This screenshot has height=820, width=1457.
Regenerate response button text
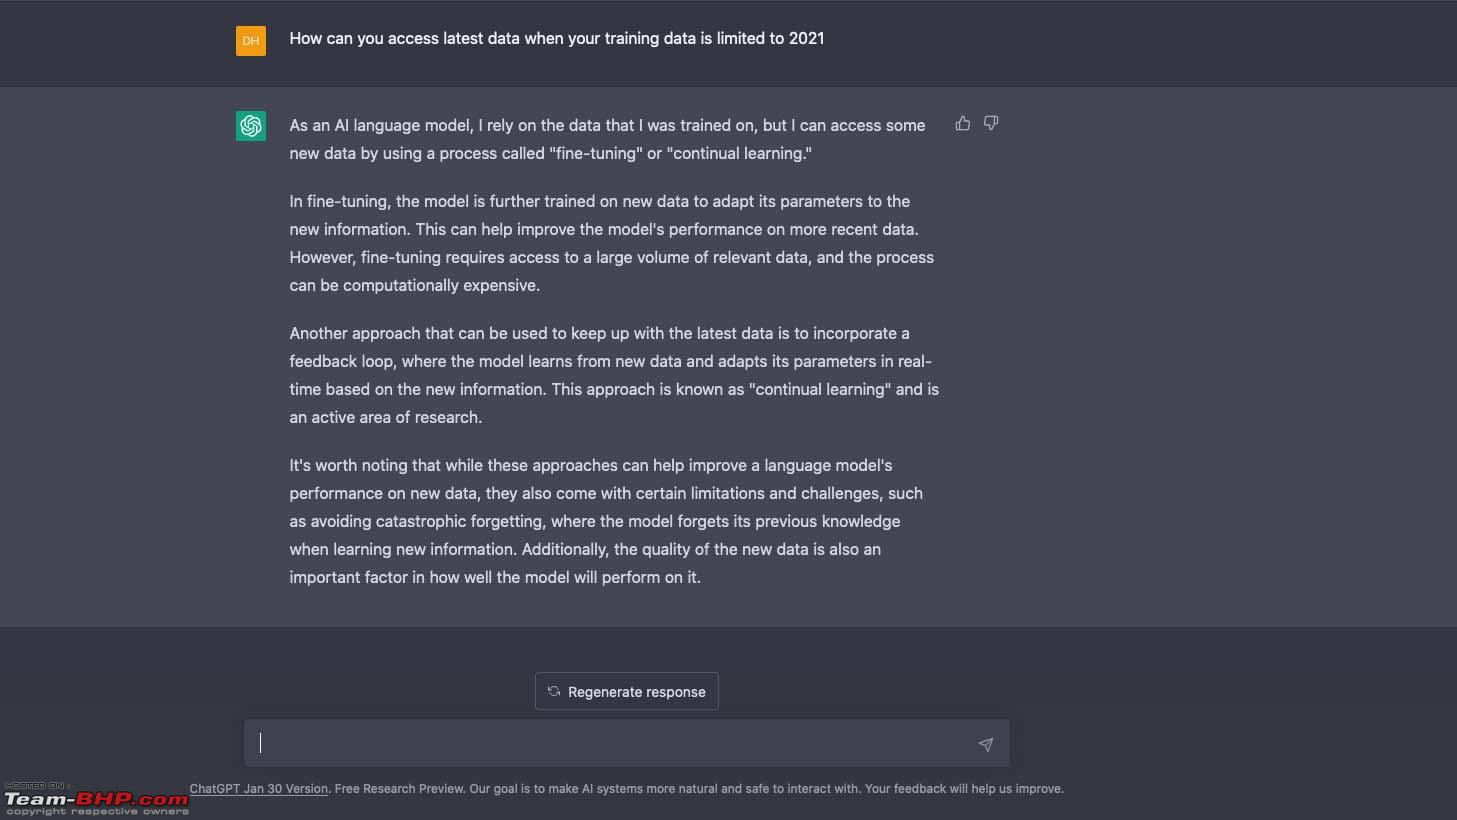click(x=637, y=692)
